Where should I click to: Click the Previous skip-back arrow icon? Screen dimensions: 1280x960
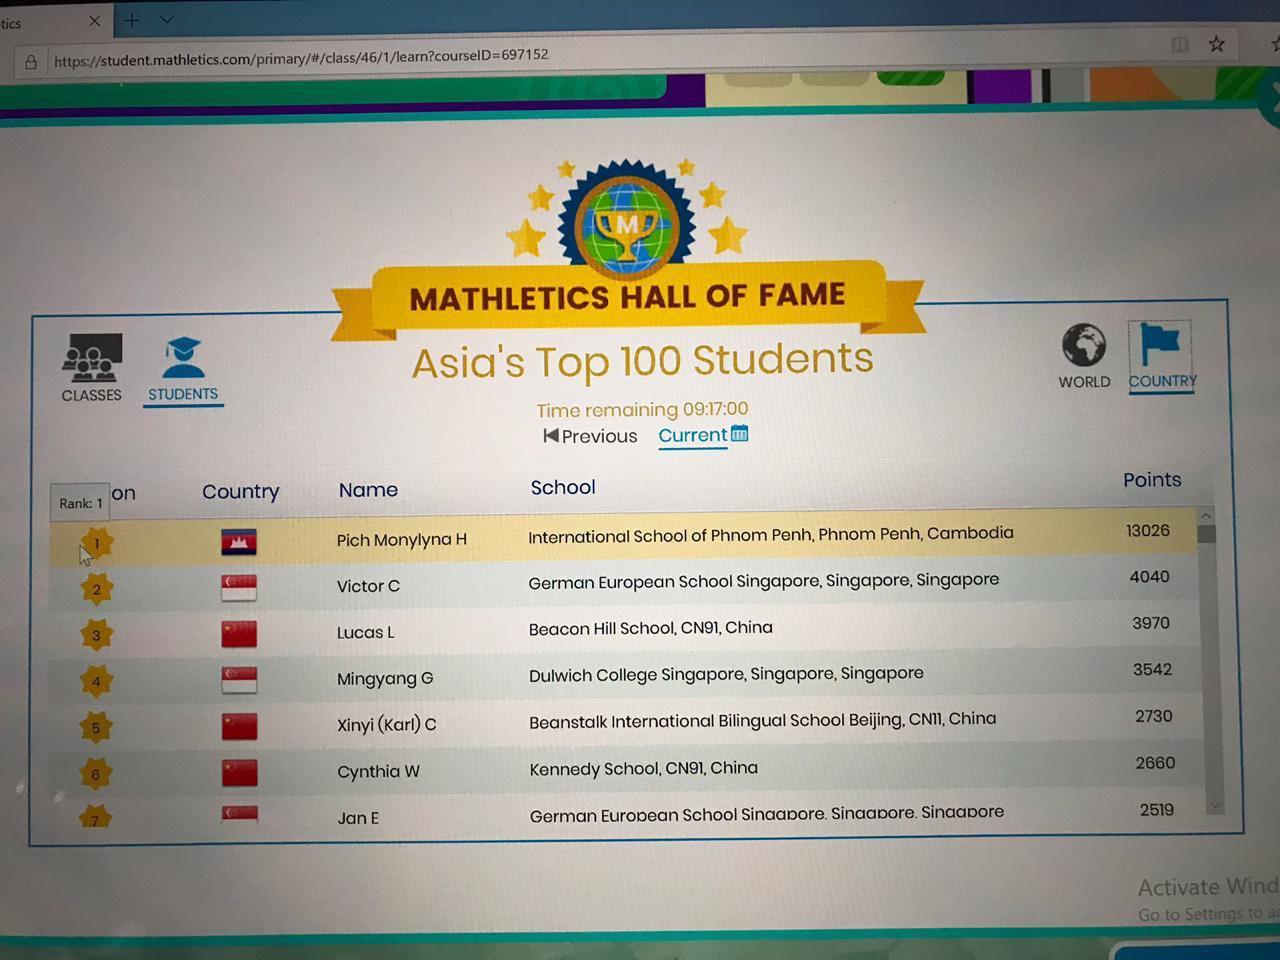click(x=550, y=436)
